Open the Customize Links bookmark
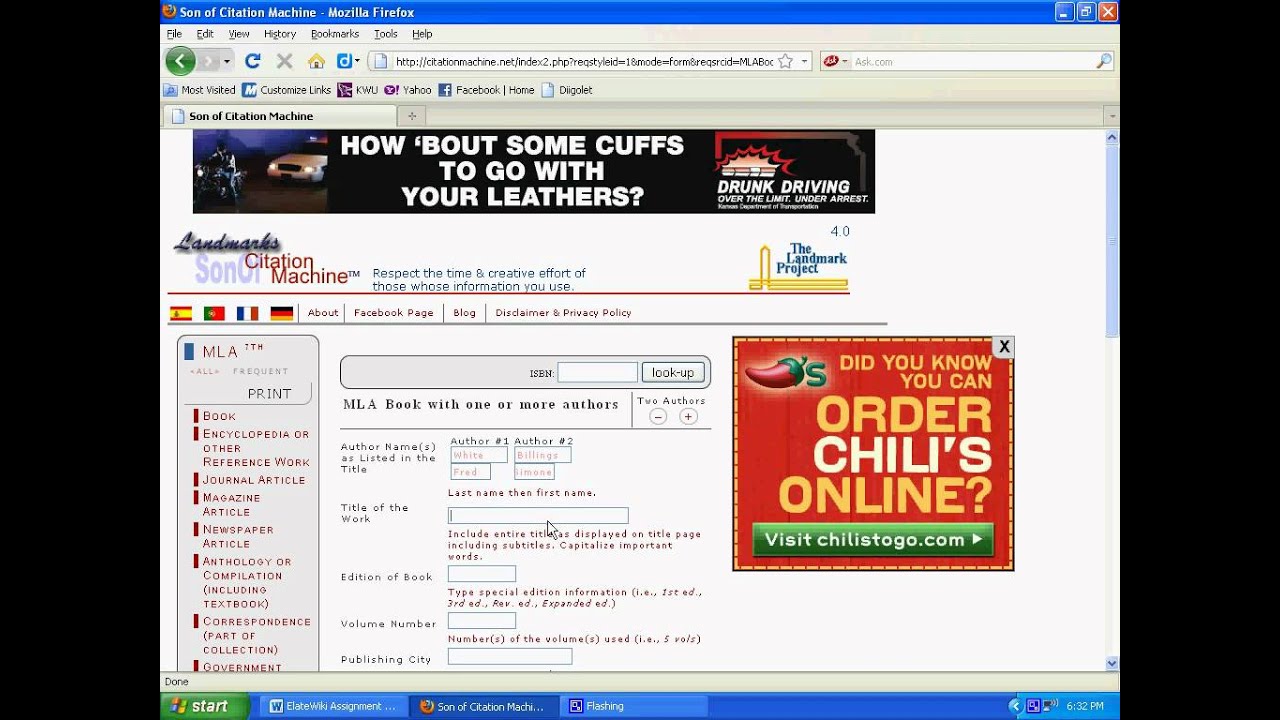The width and height of the screenshot is (1280, 720). (x=287, y=90)
